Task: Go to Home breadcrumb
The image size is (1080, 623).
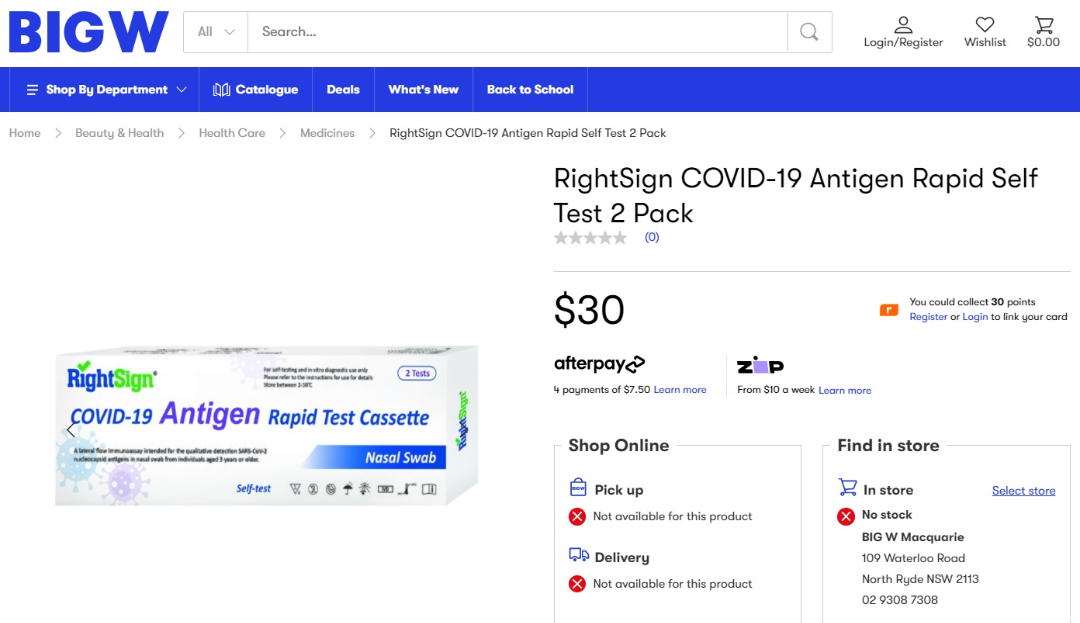Action: tap(25, 133)
